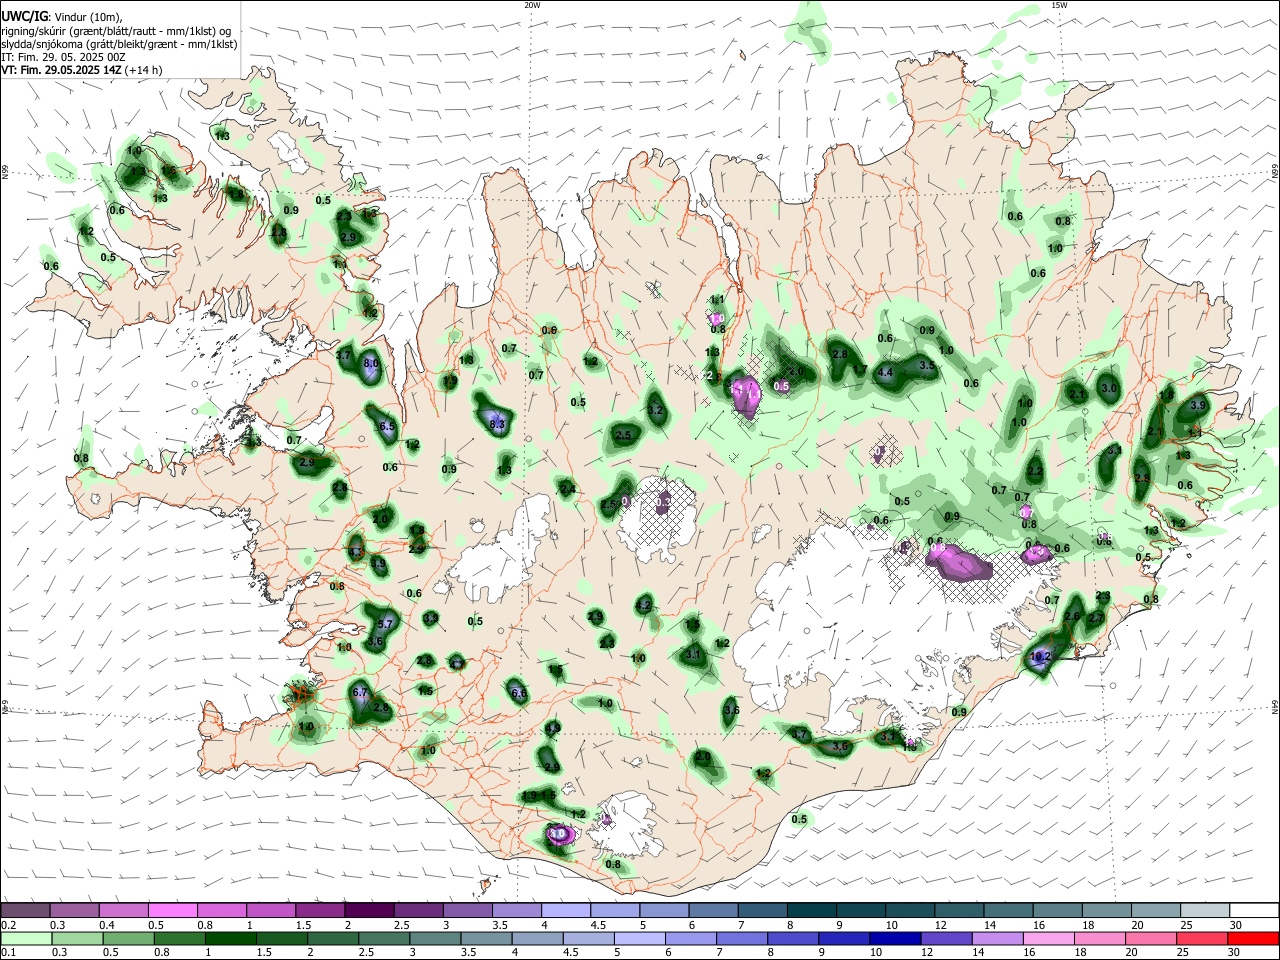
Task: Click the "6.5" value in west Iceland
Action: coord(386,426)
